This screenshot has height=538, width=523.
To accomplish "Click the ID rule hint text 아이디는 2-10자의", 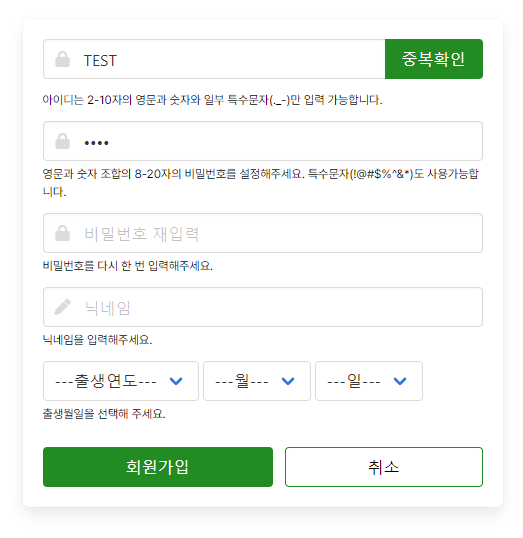I will coord(212,100).
